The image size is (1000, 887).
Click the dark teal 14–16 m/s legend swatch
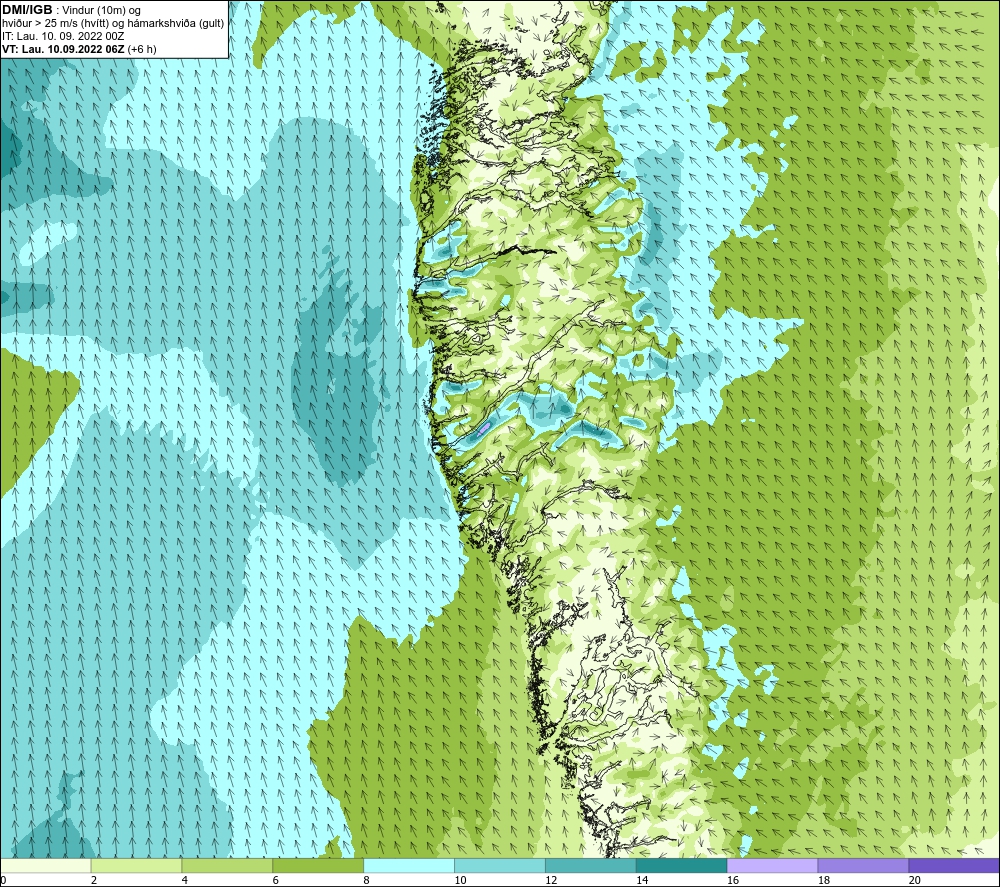pos(681,865)
